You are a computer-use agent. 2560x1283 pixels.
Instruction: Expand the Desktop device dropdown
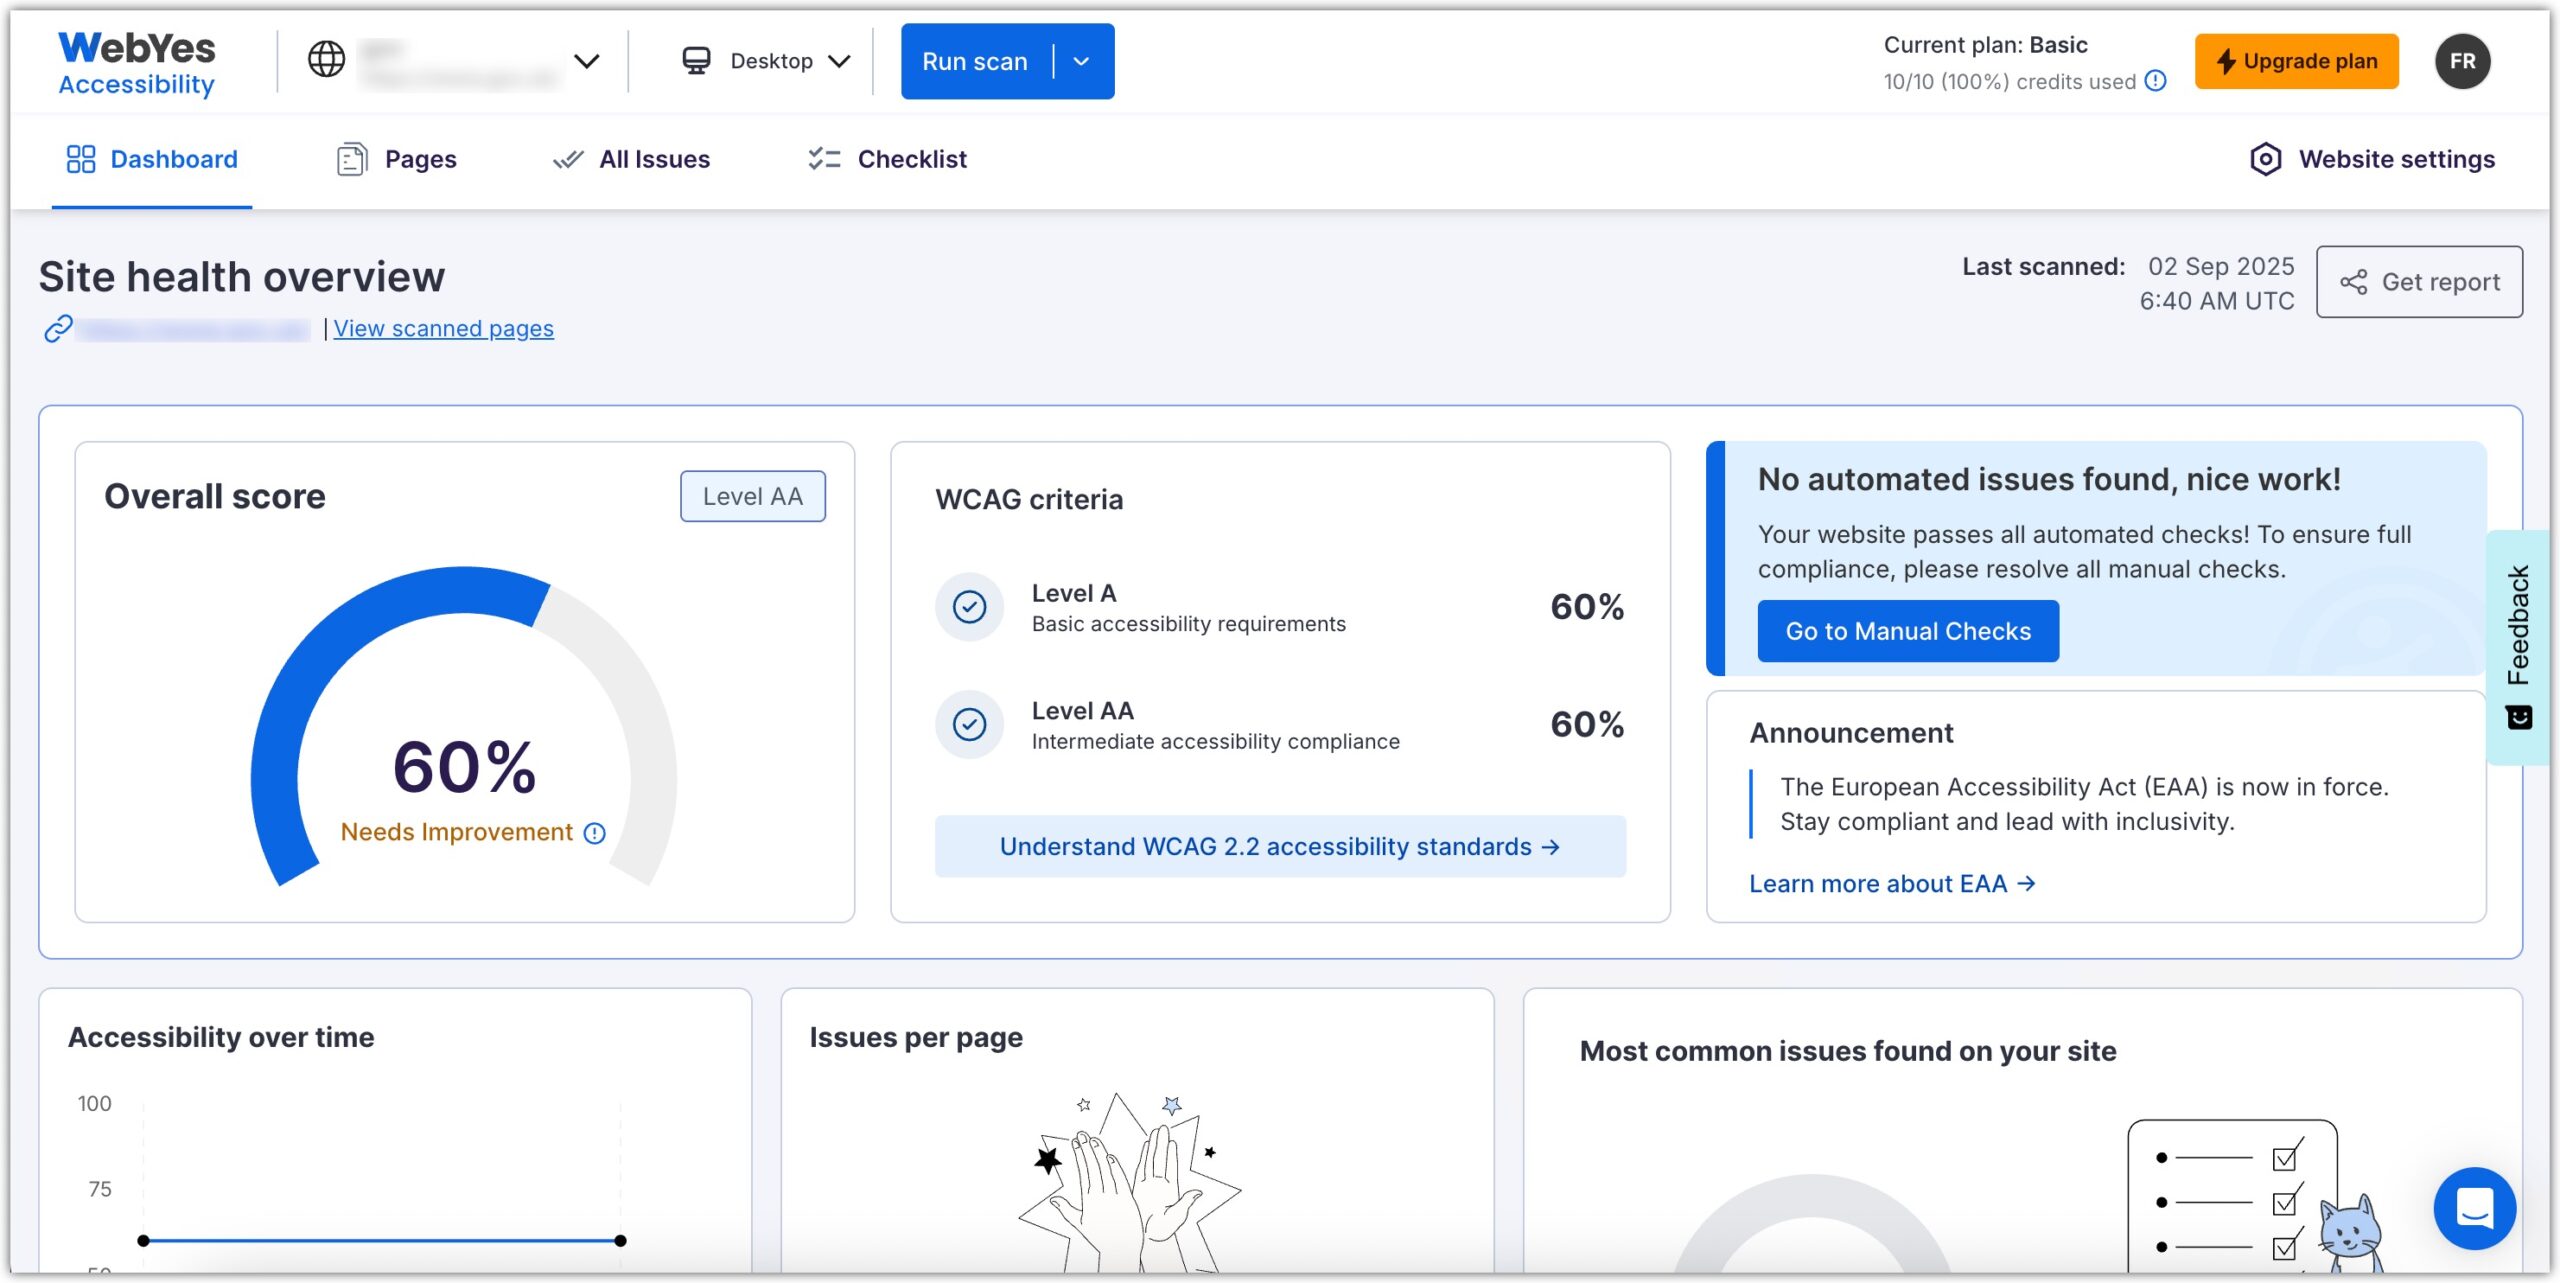coord(840,61)
